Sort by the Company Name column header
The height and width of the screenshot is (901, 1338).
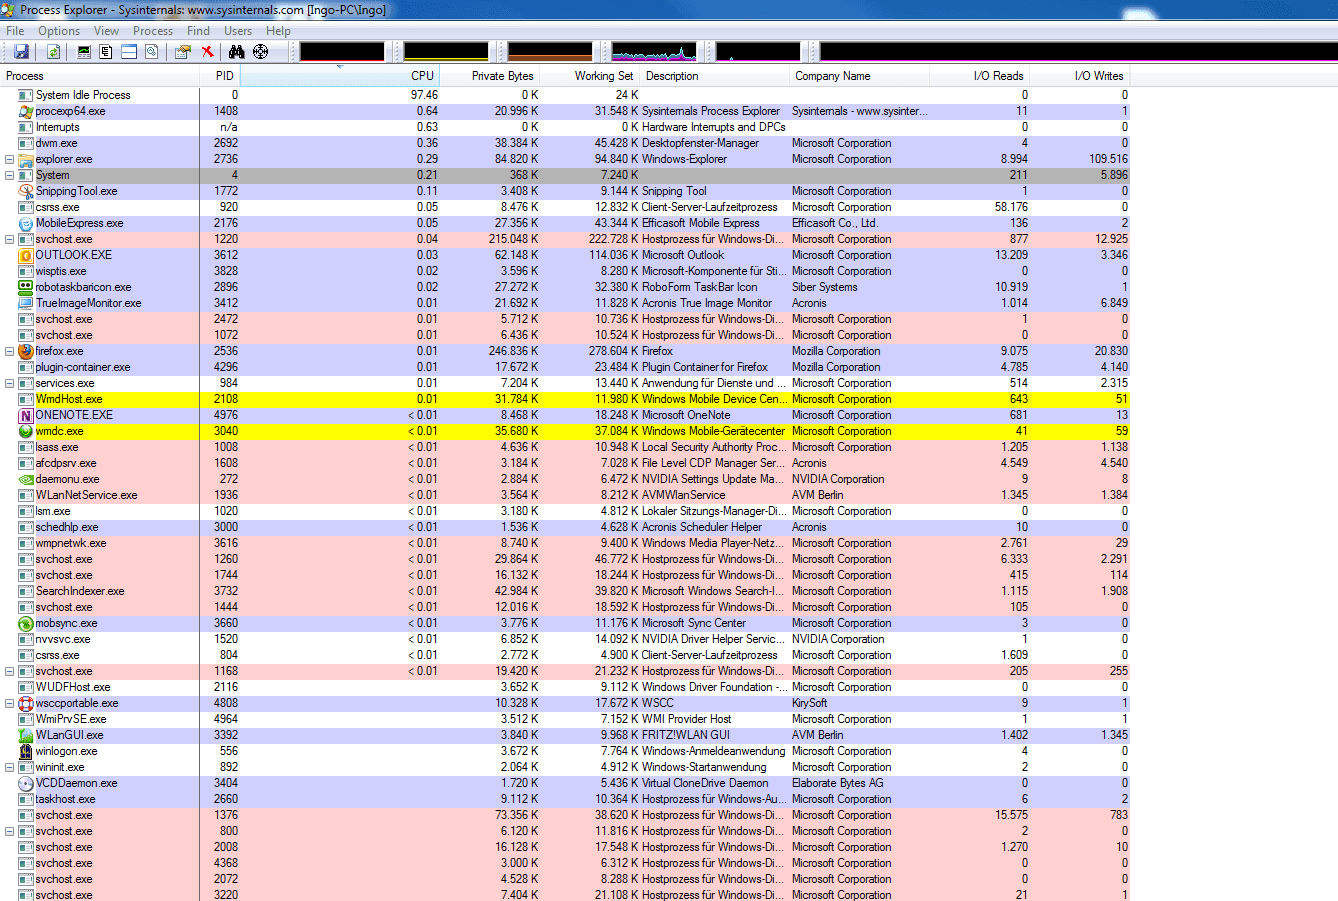click(x=860, y=76)
